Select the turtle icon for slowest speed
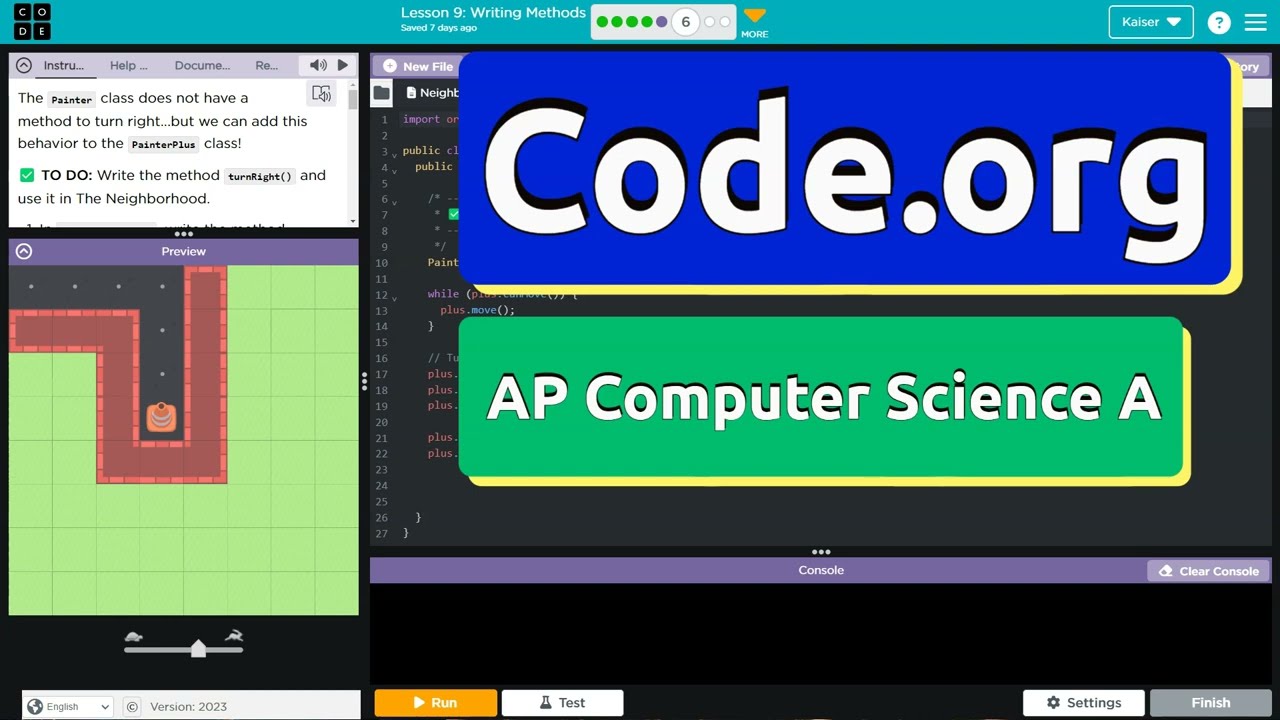The height and width of the screenshot is (720, 1280). pos(135,637)
